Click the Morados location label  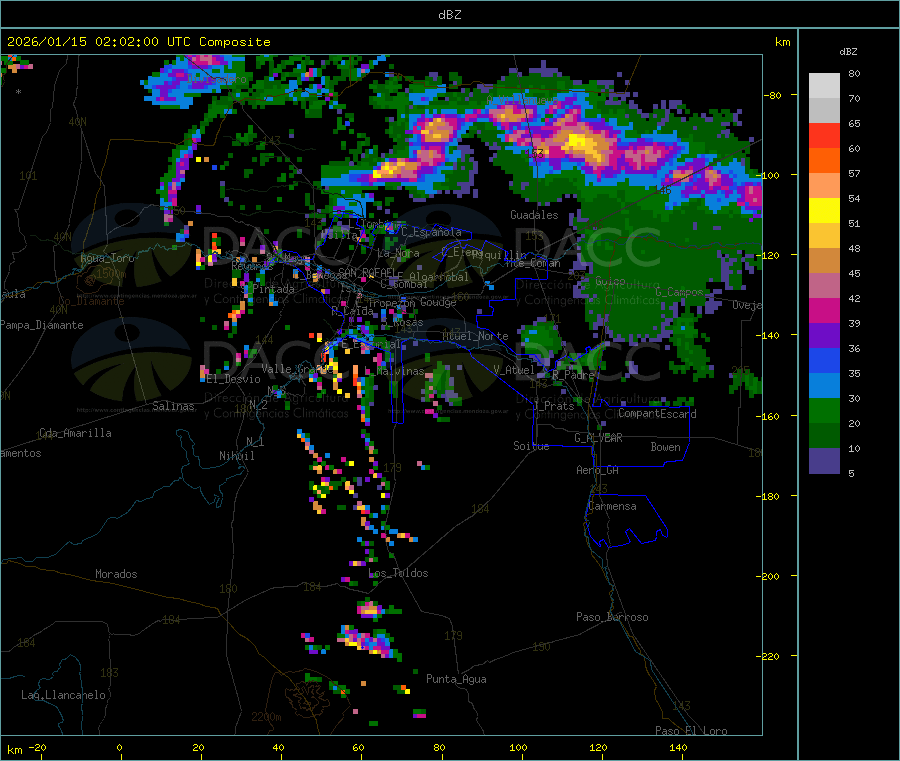tap(116, 574)
